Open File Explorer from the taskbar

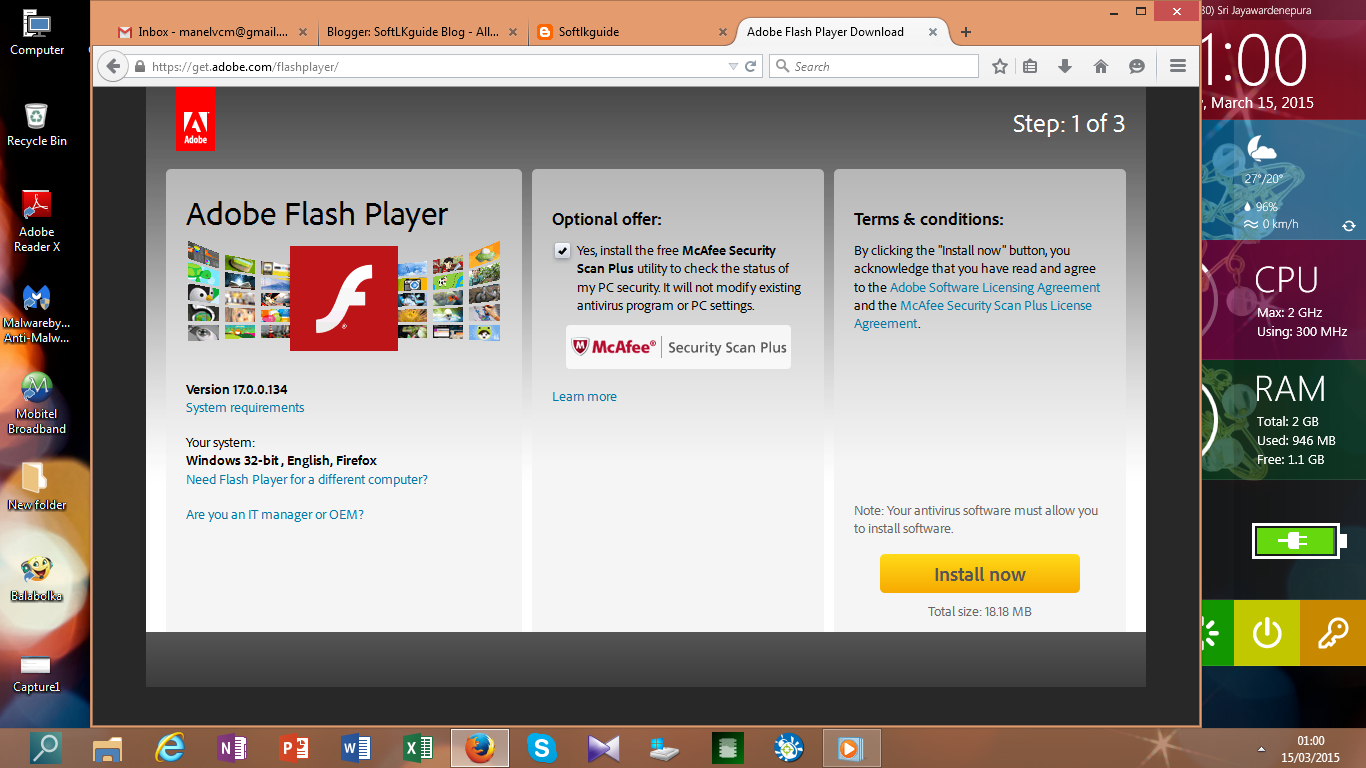(x=107, y=748)
